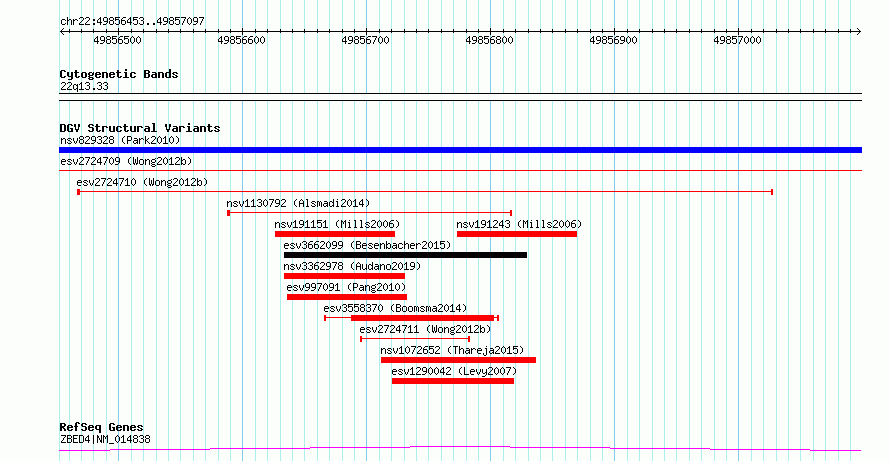Image resolution: width=890 pixels, height=461 pixels.
Task: Click the RefSeq Genes track title
Action: pos(102,428)
